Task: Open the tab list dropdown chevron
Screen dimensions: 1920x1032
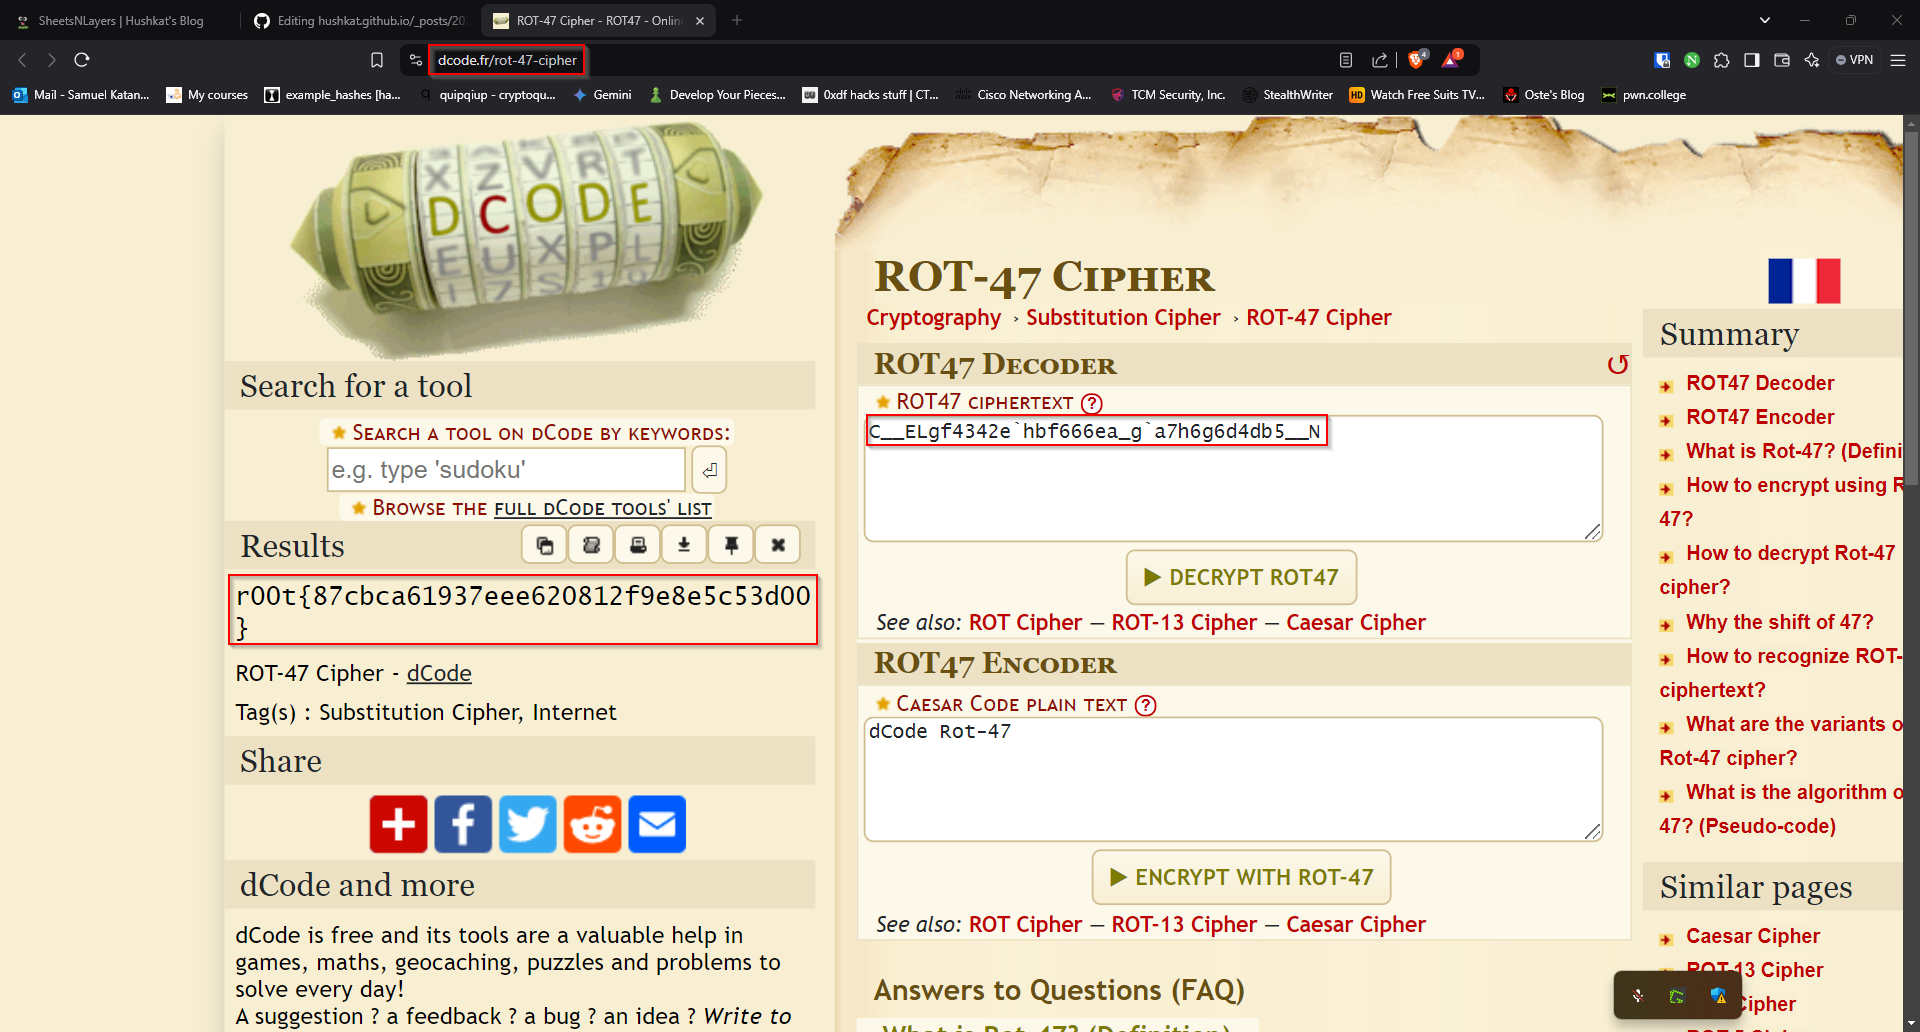Action: tap(1765, 20)
